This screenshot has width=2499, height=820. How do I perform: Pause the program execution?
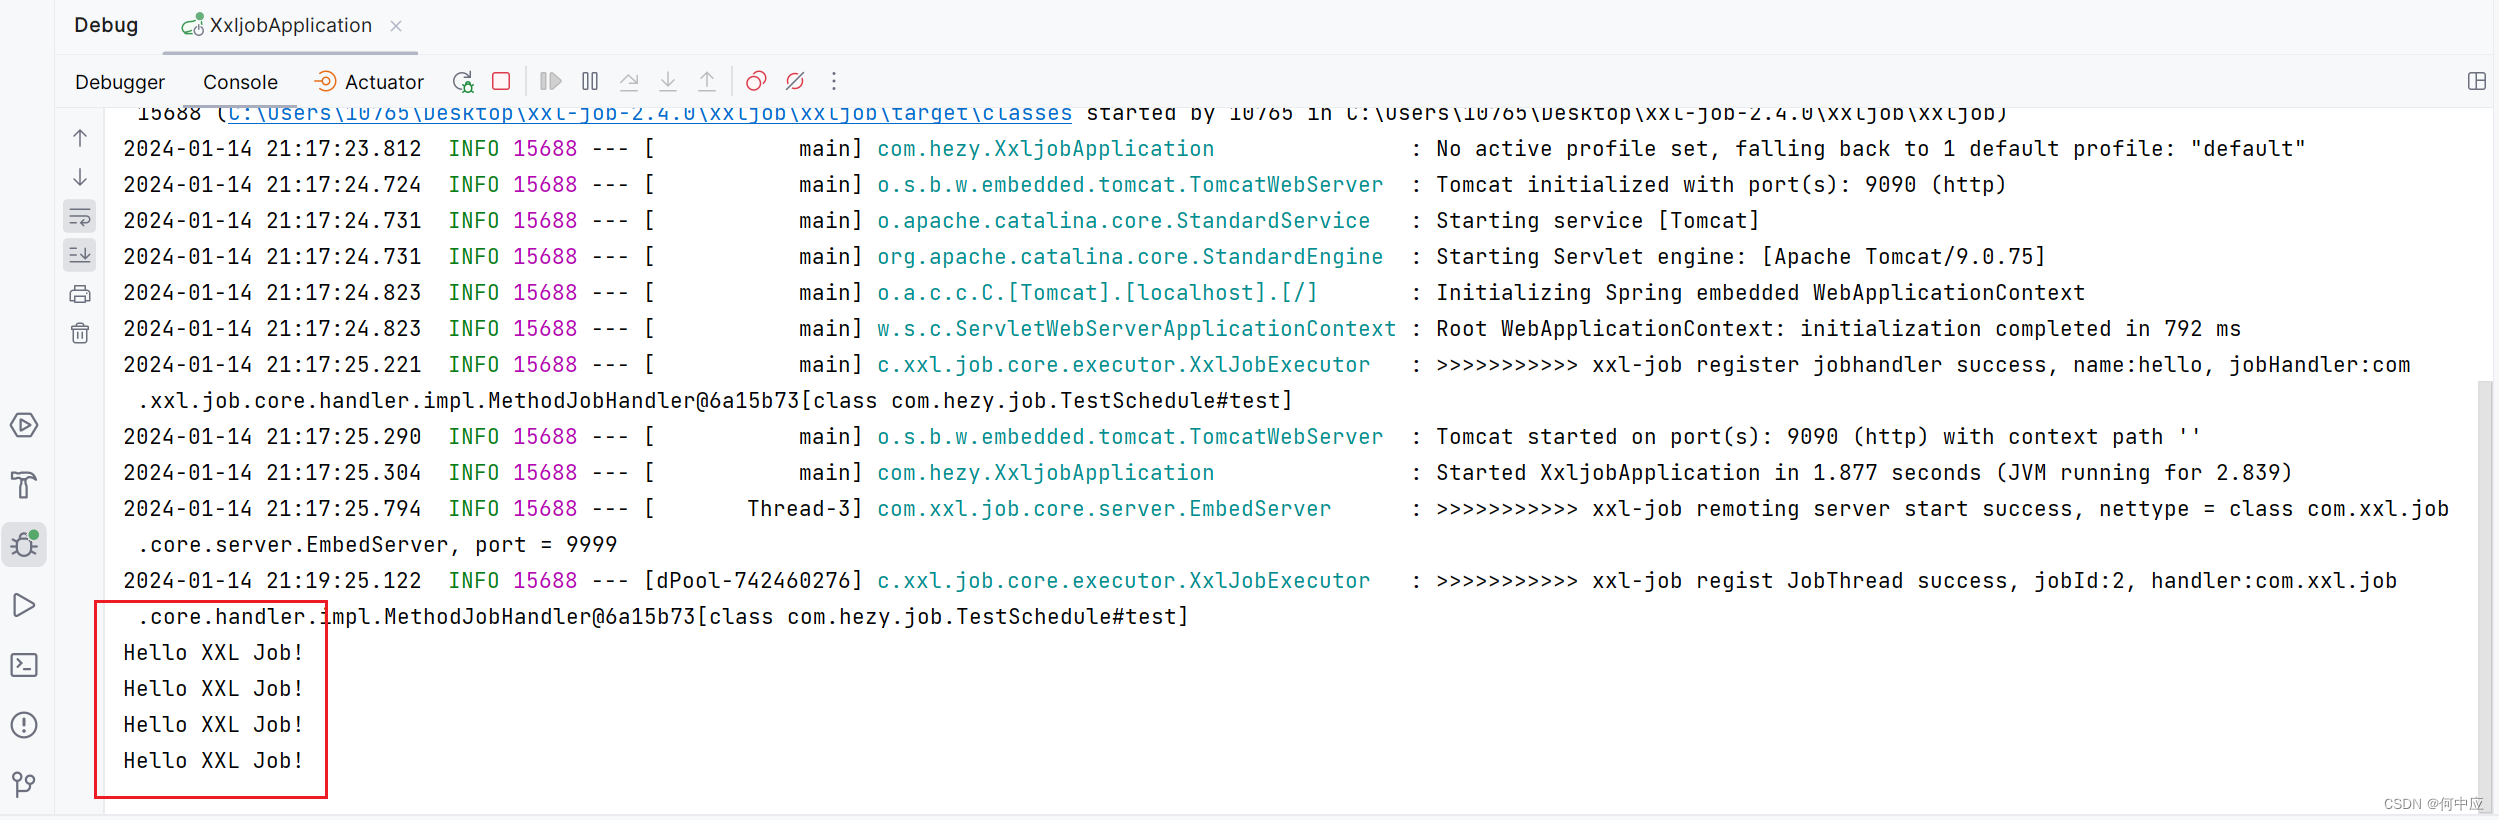pos(590,81)
